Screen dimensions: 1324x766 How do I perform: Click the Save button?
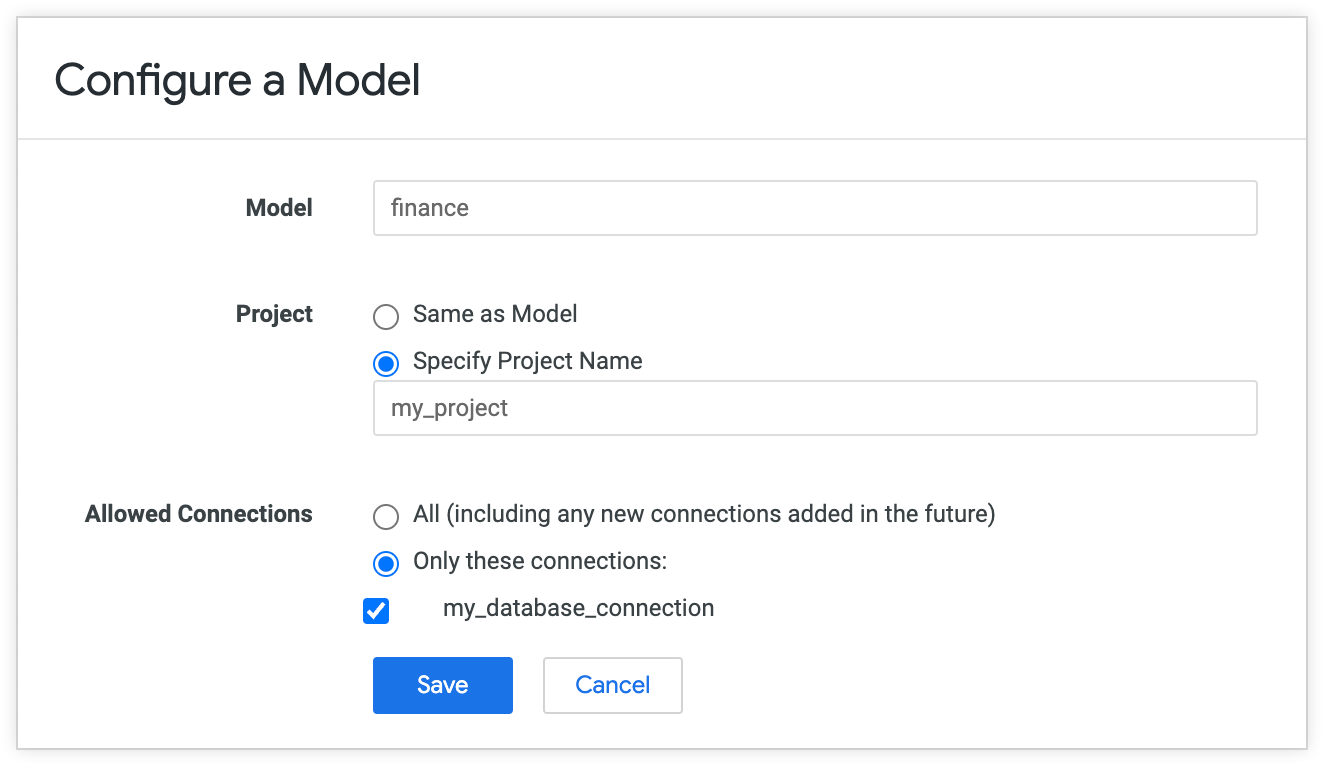click(442, 685)
